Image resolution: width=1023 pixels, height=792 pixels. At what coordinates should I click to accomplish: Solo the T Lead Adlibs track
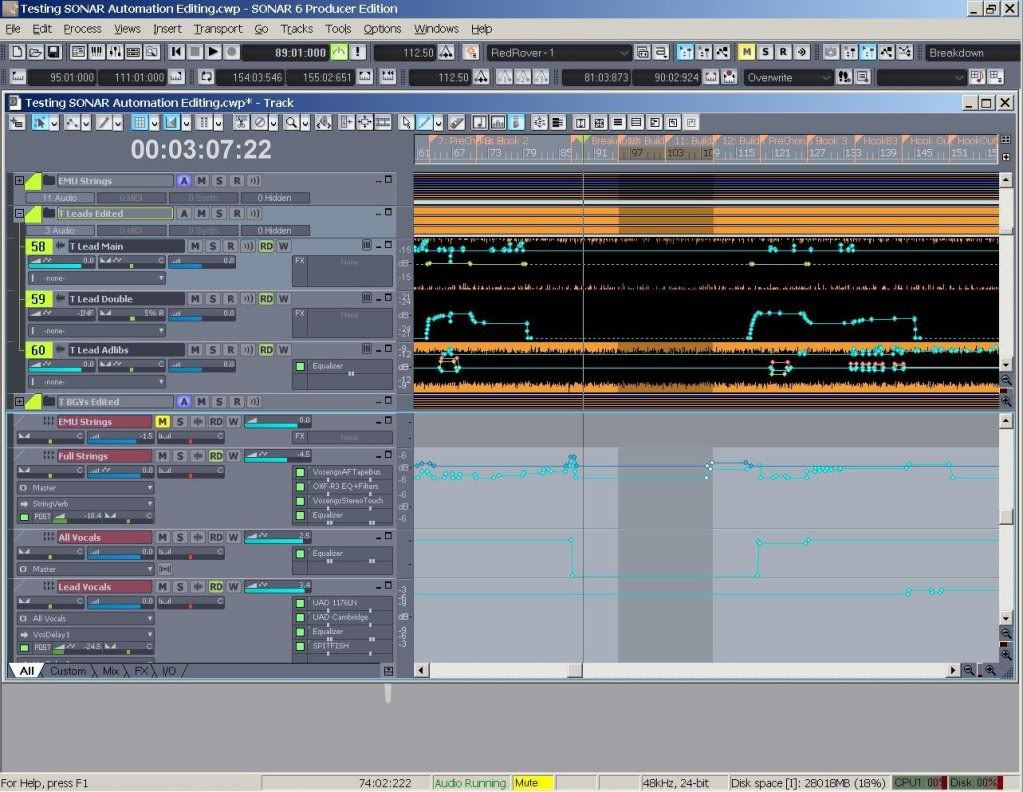tap(213, 350)
